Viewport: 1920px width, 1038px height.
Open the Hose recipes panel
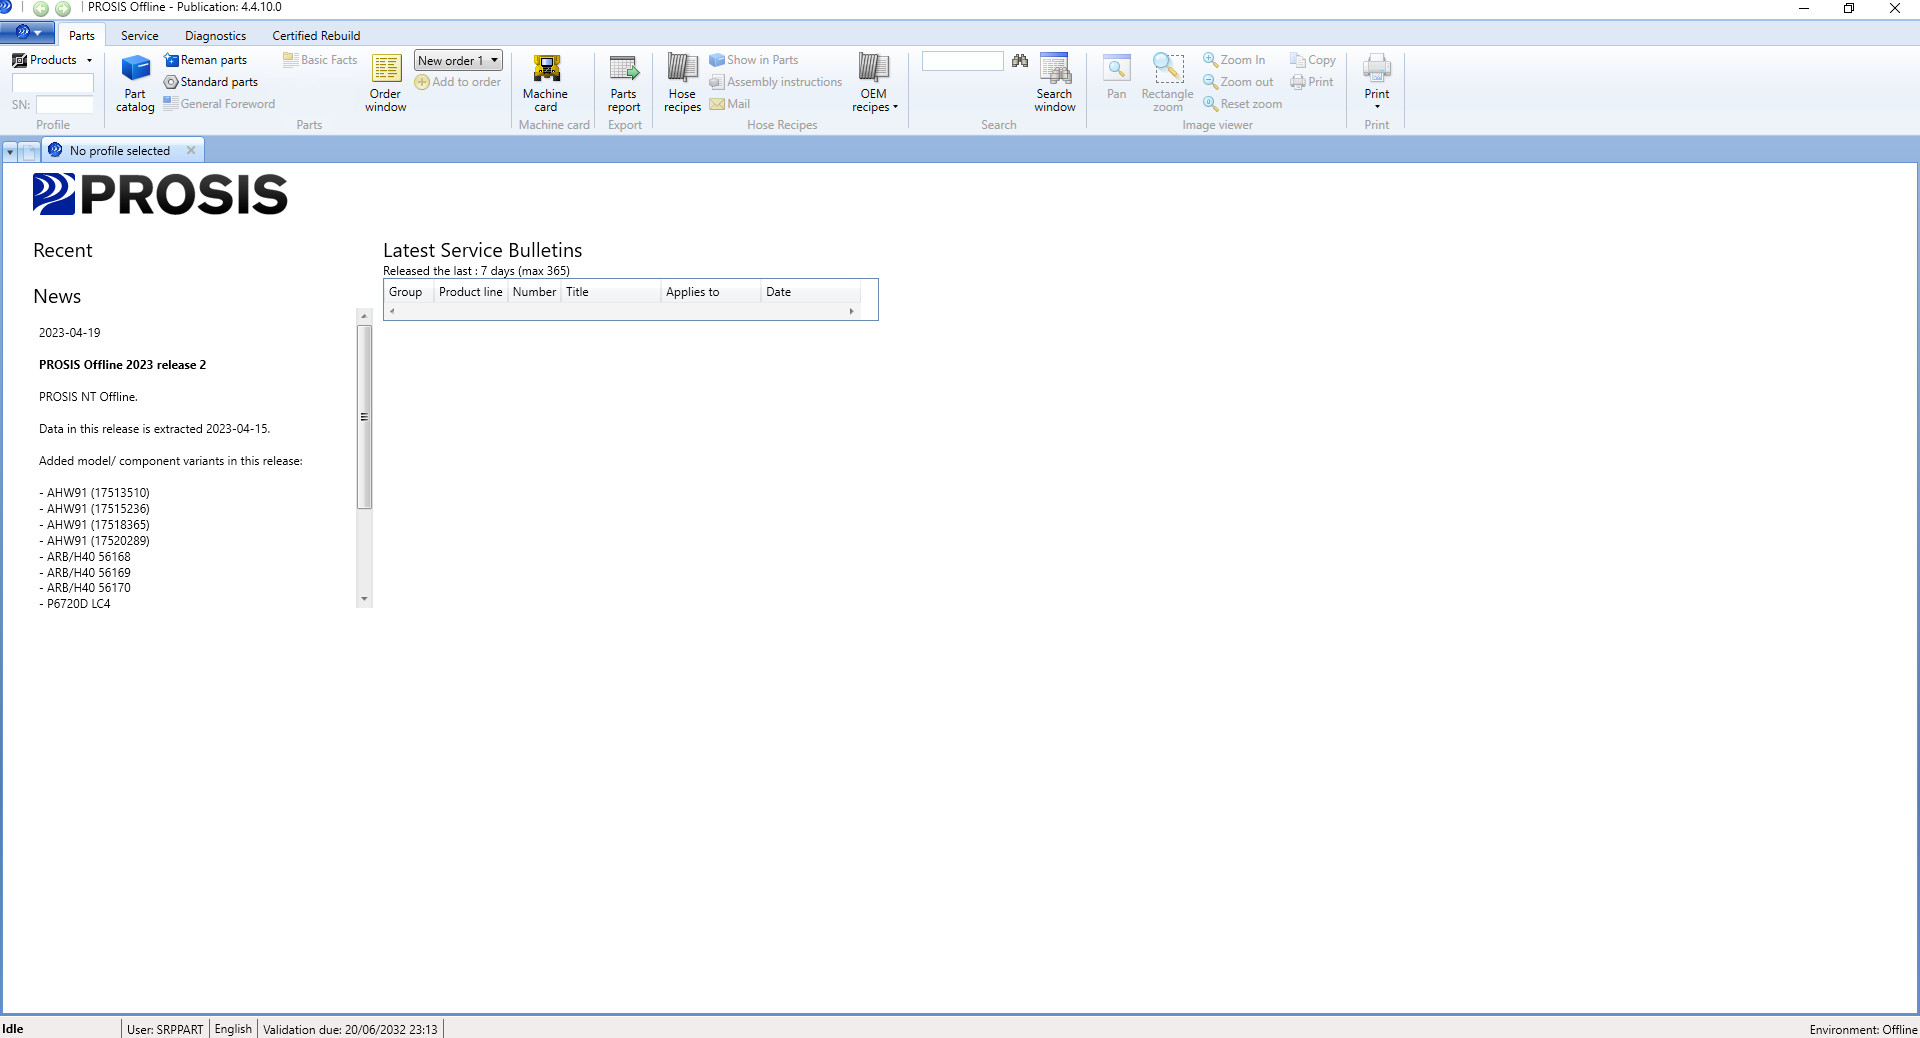[x=681, y=83]
